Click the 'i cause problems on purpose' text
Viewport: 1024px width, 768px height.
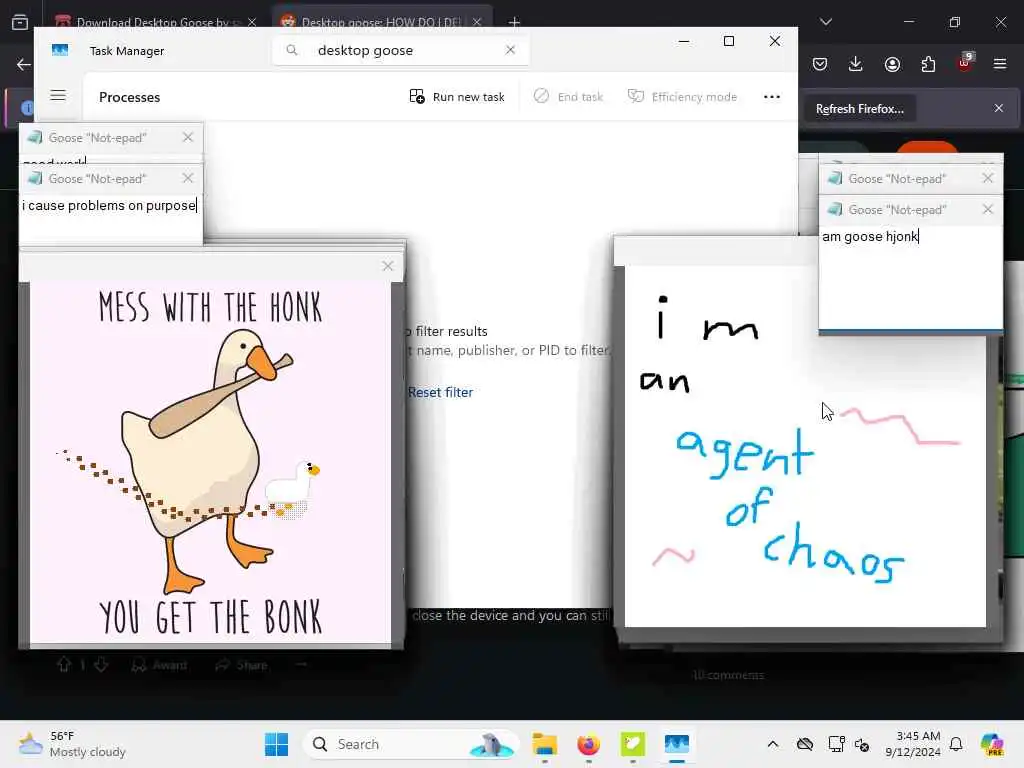[109, 206]
